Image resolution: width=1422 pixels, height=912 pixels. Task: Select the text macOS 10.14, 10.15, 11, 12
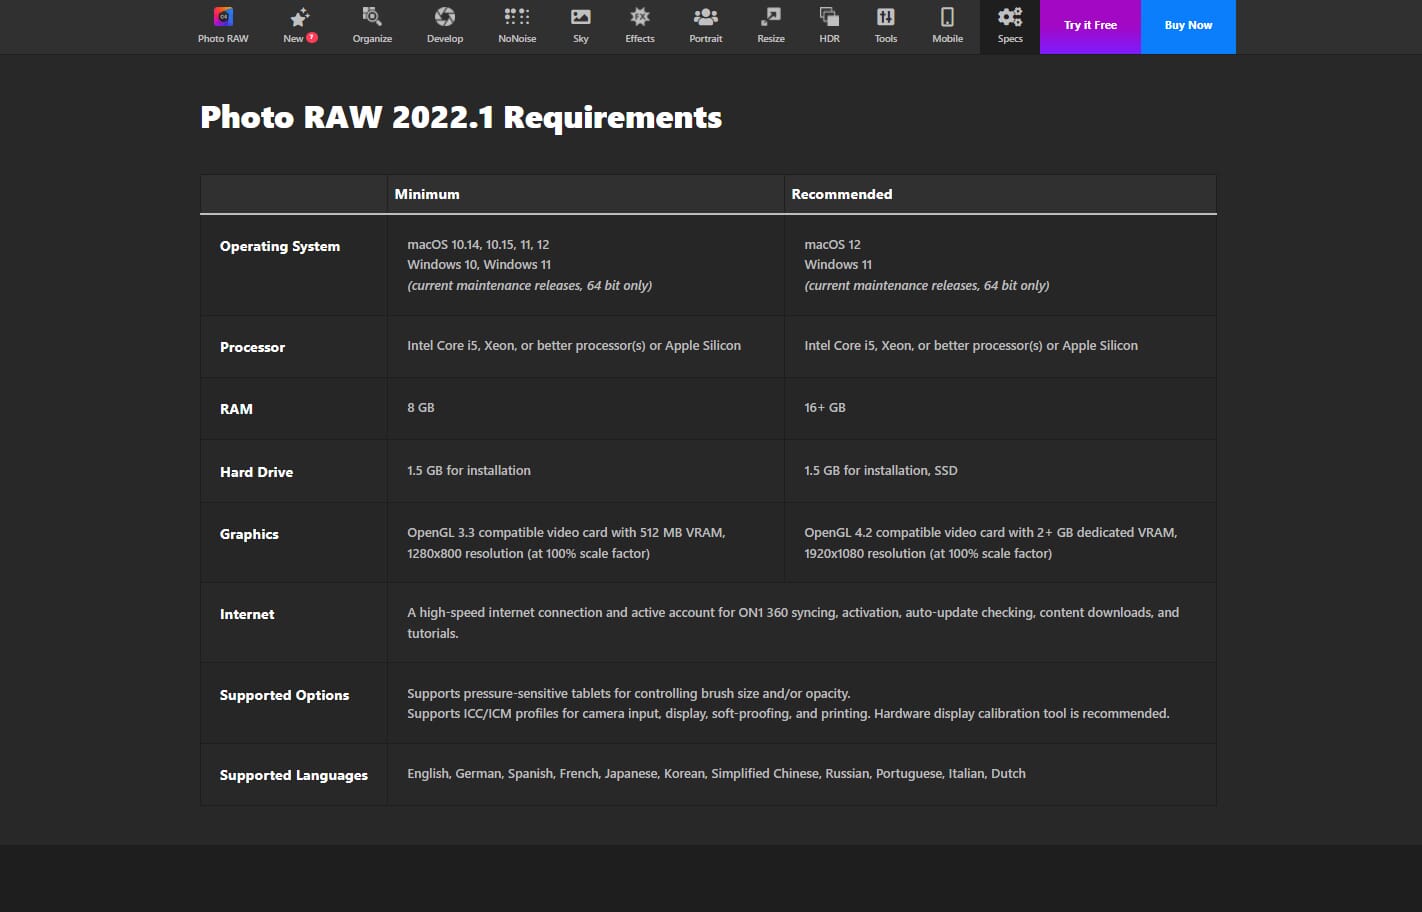point(478,245)
